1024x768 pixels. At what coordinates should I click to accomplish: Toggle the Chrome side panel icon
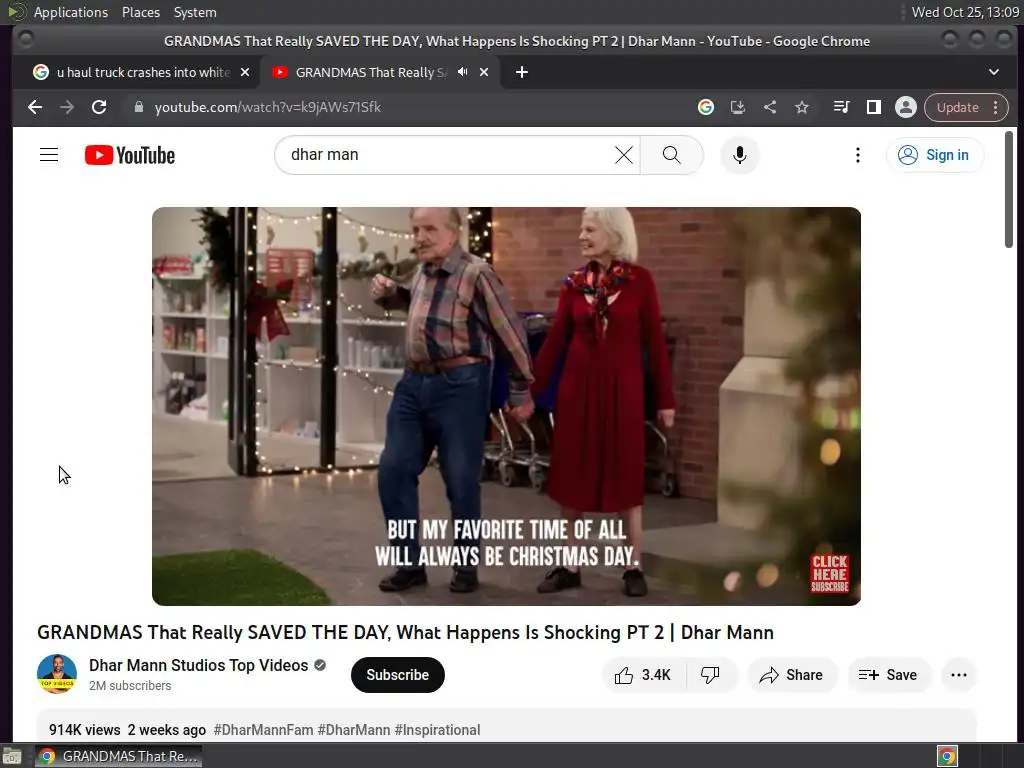click(873, 107)
